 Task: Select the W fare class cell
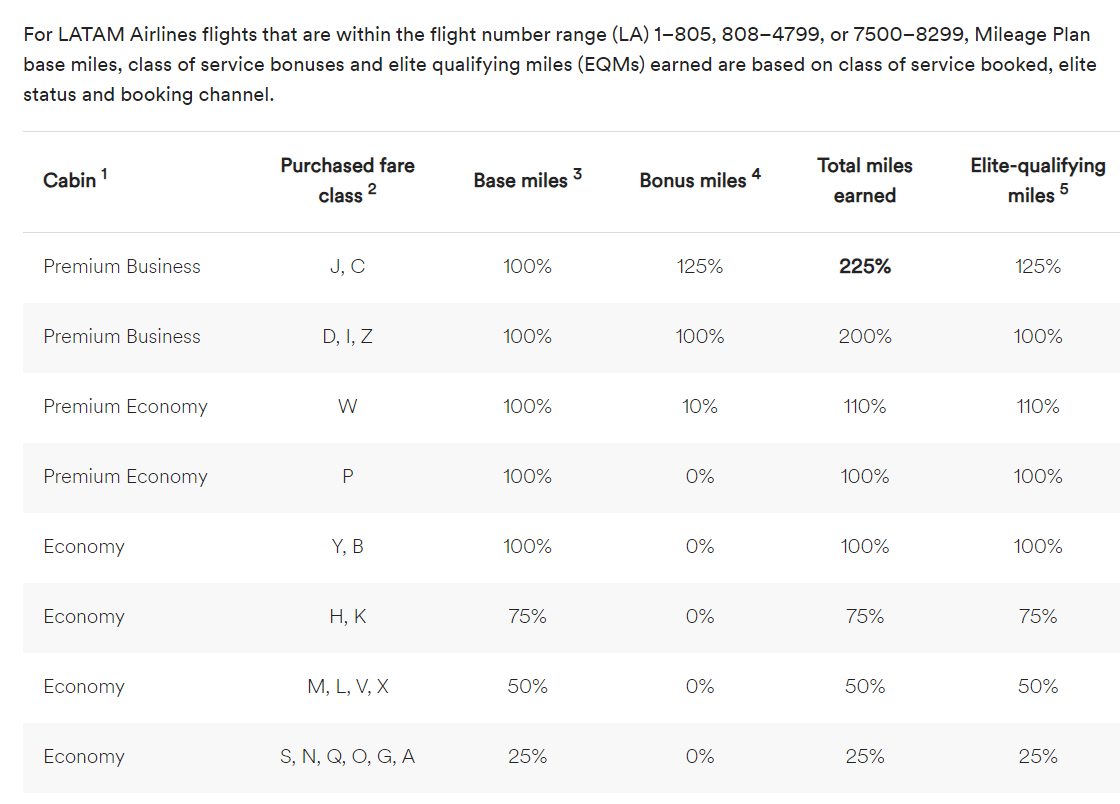pyautogui.click(x=347, y=407)
